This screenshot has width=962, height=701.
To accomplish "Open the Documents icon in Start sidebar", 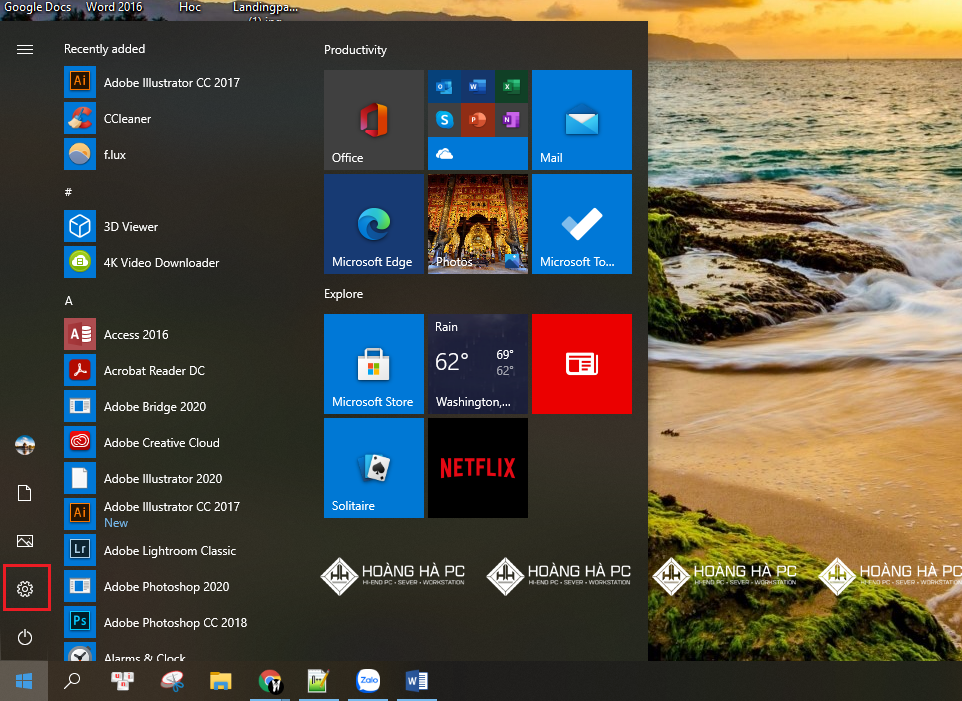I will coord(25,493).
